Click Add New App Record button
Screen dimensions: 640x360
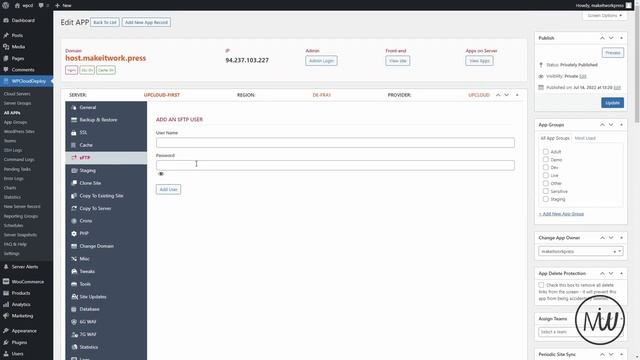(x=146, y=22)
